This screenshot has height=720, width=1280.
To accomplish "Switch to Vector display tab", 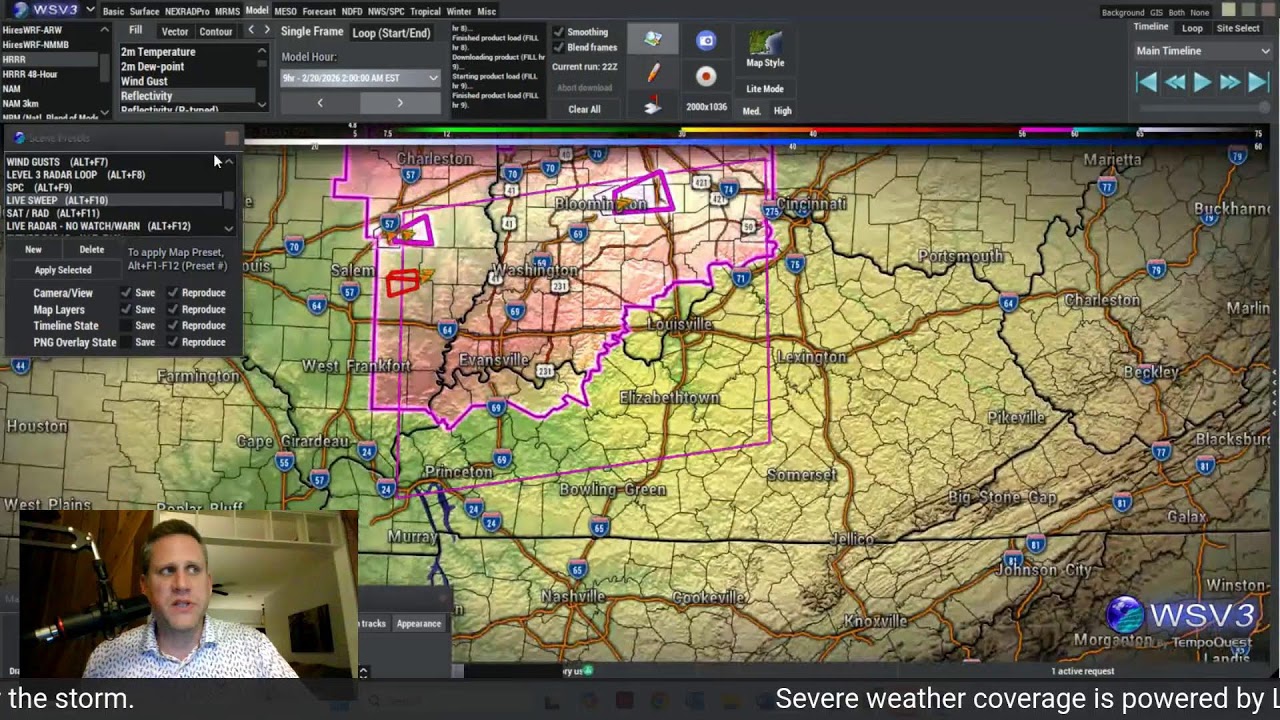I will 175,31.
